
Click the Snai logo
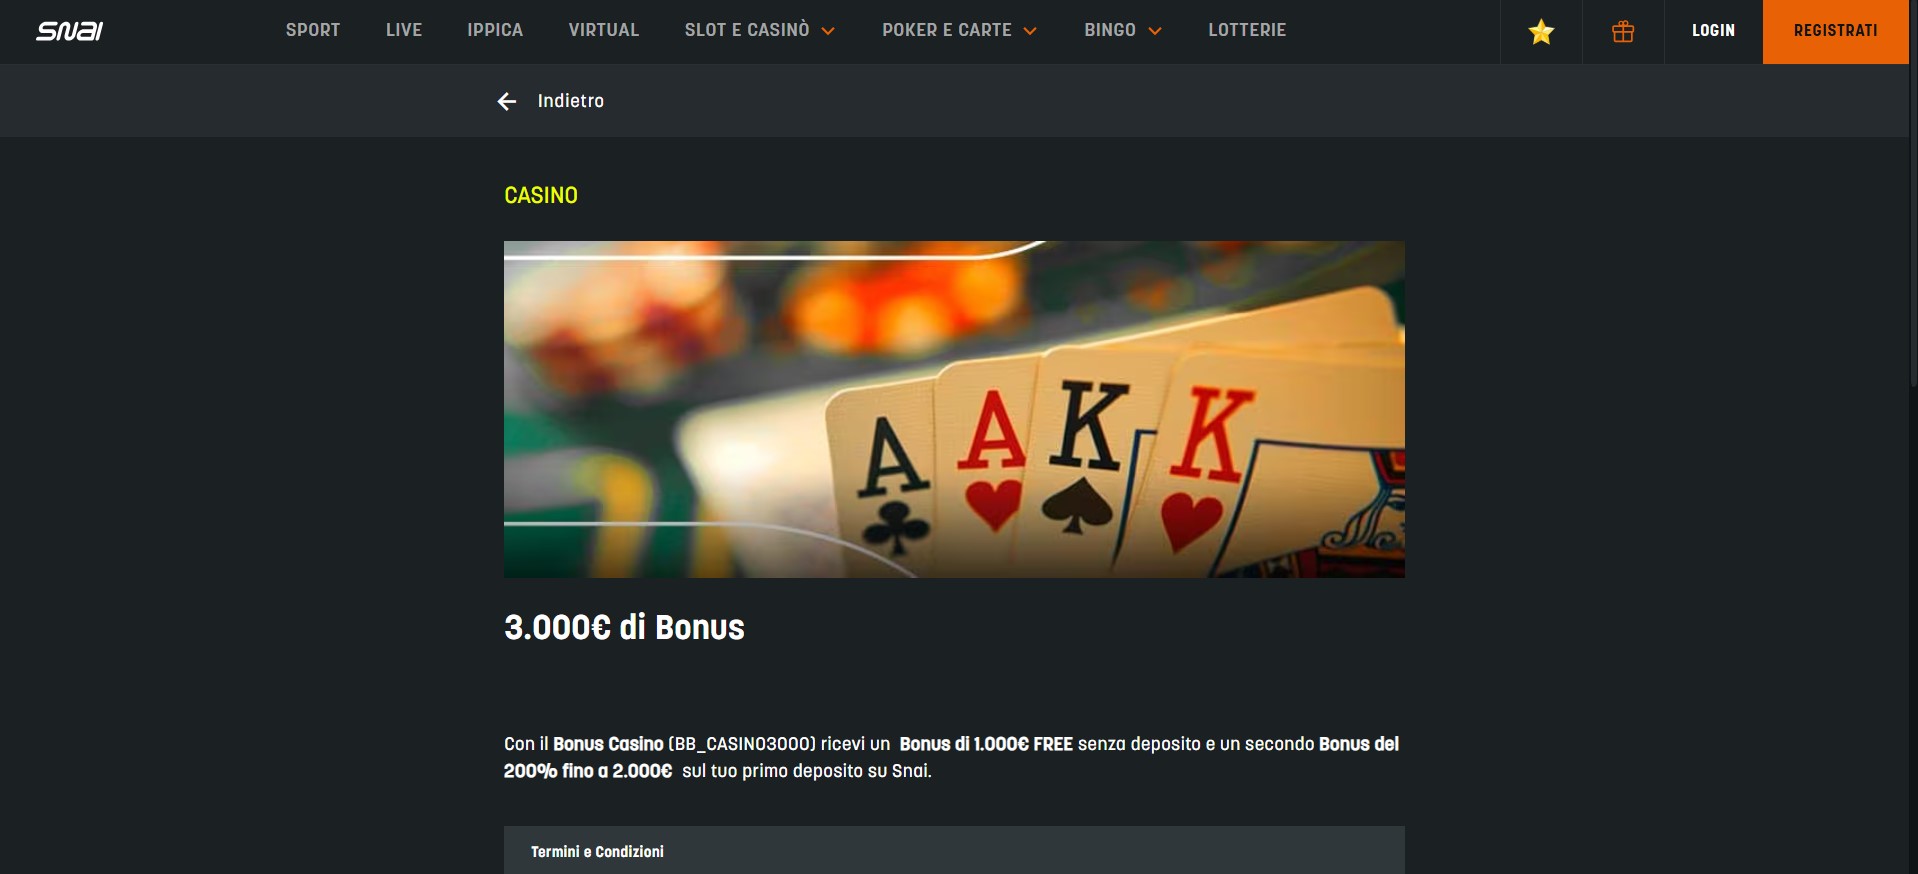click(x=69, y=31)
